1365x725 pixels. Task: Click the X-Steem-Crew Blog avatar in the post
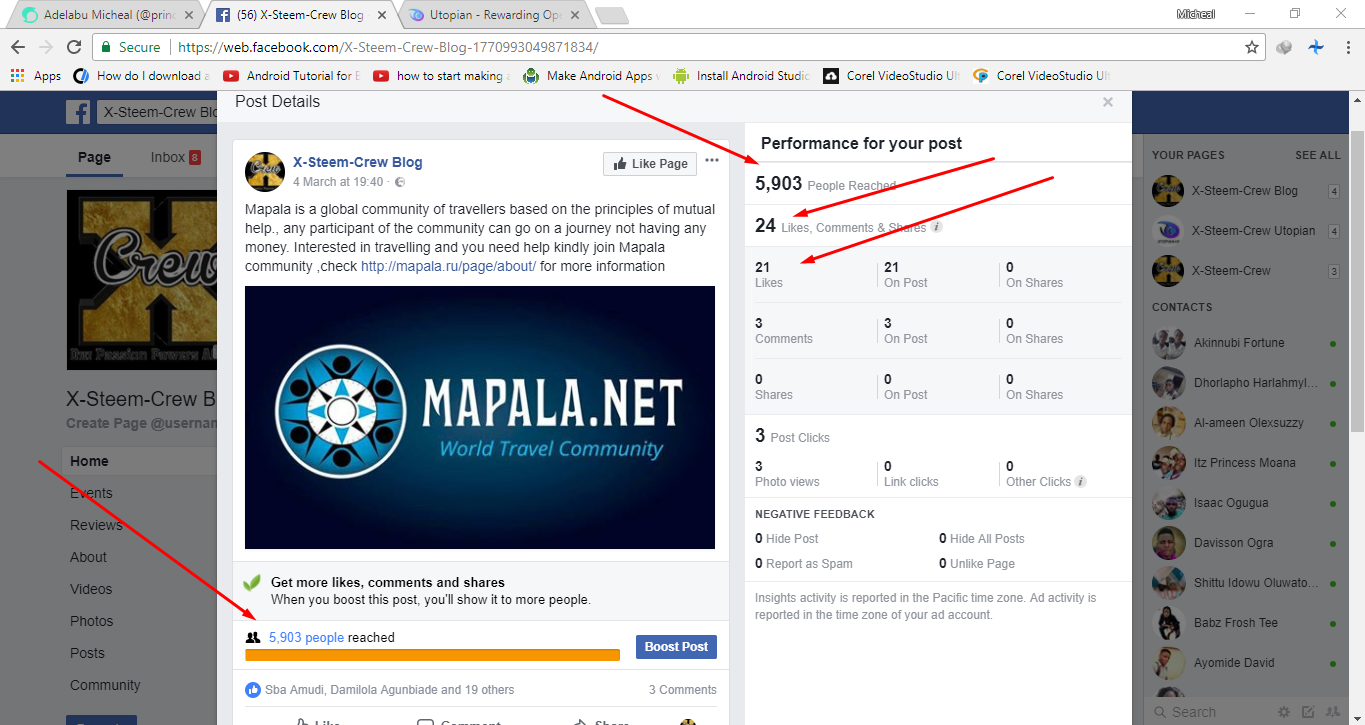[x=265, y=172]
